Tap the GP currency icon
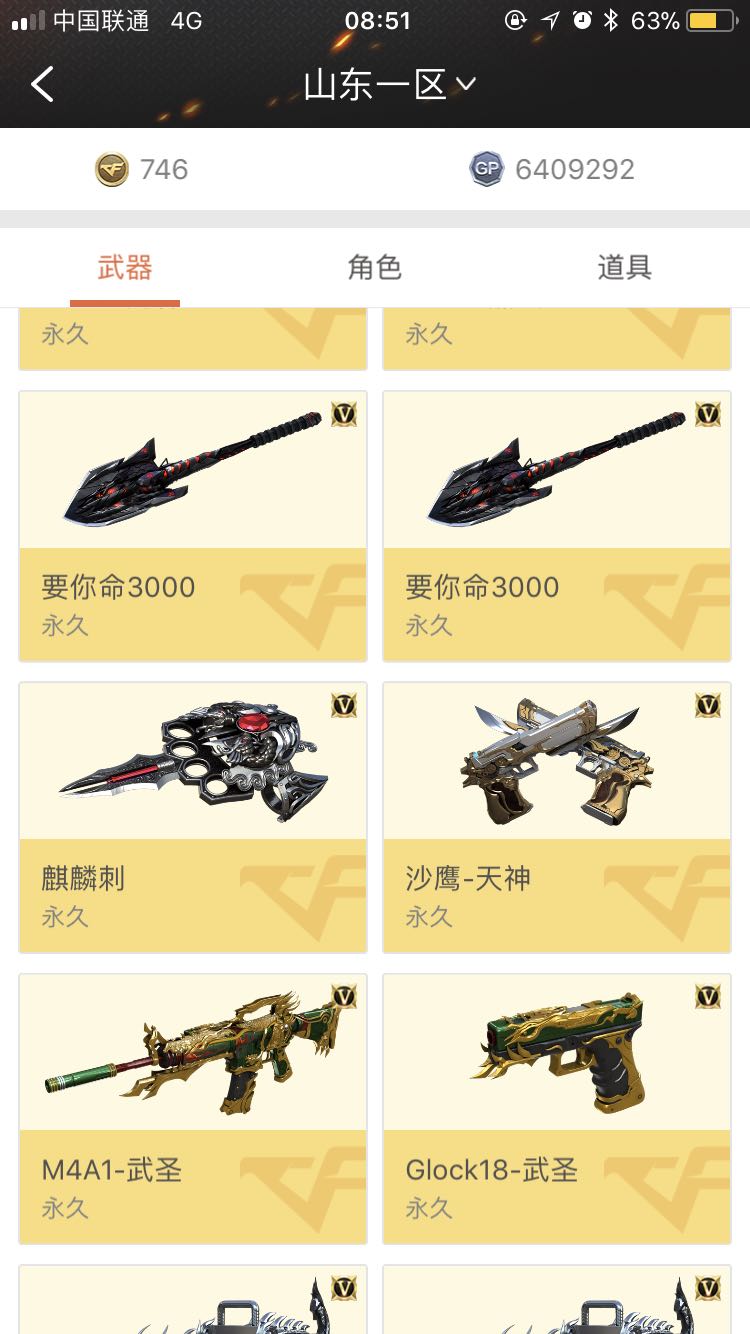750x1334 pixels. pyautogui.click(x=487, y=169)
